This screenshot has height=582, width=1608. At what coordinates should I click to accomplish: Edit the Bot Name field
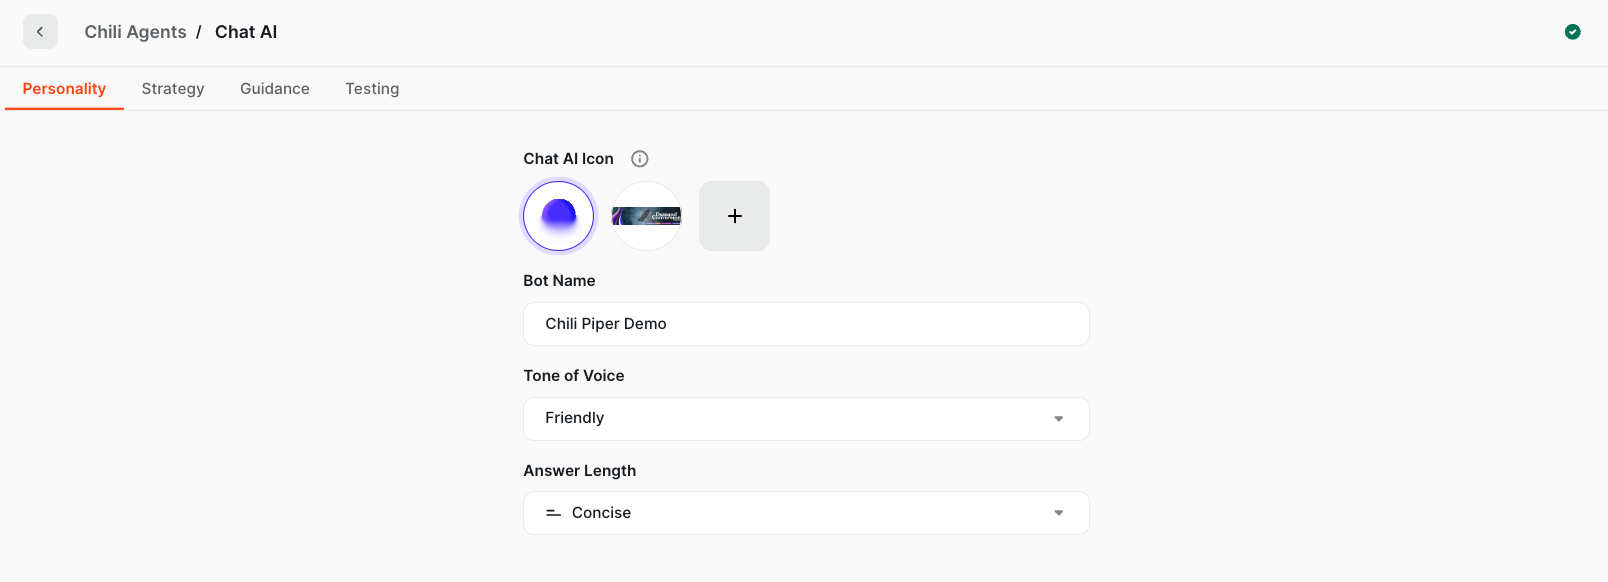click(806, 324)
